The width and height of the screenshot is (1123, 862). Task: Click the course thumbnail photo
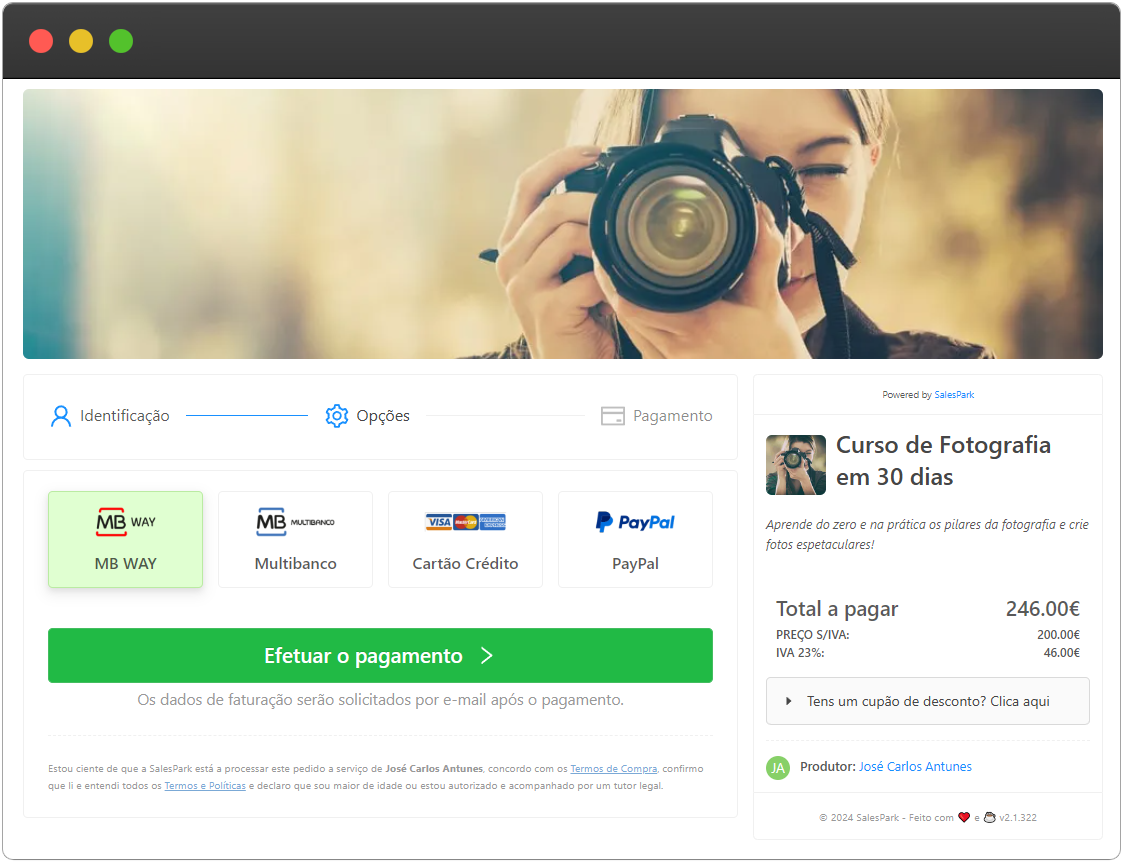coord(796,465)
